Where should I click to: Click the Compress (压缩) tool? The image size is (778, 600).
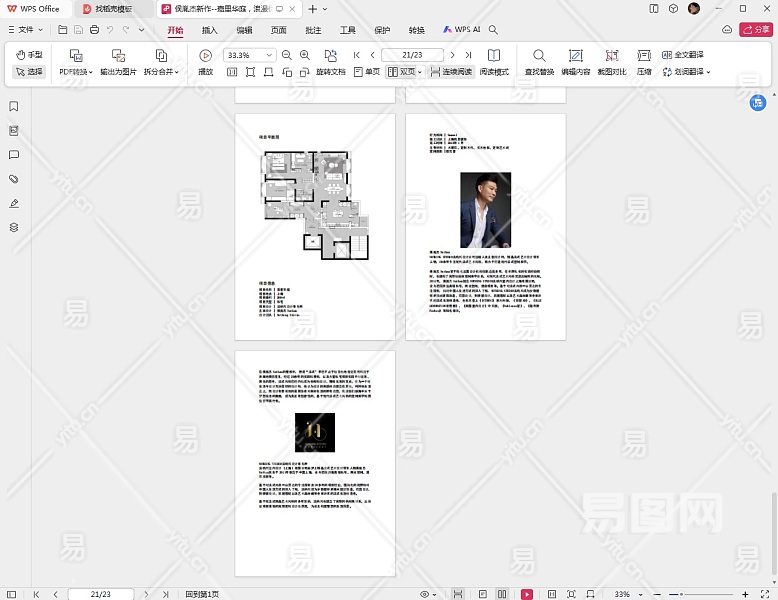pos(644,56)
